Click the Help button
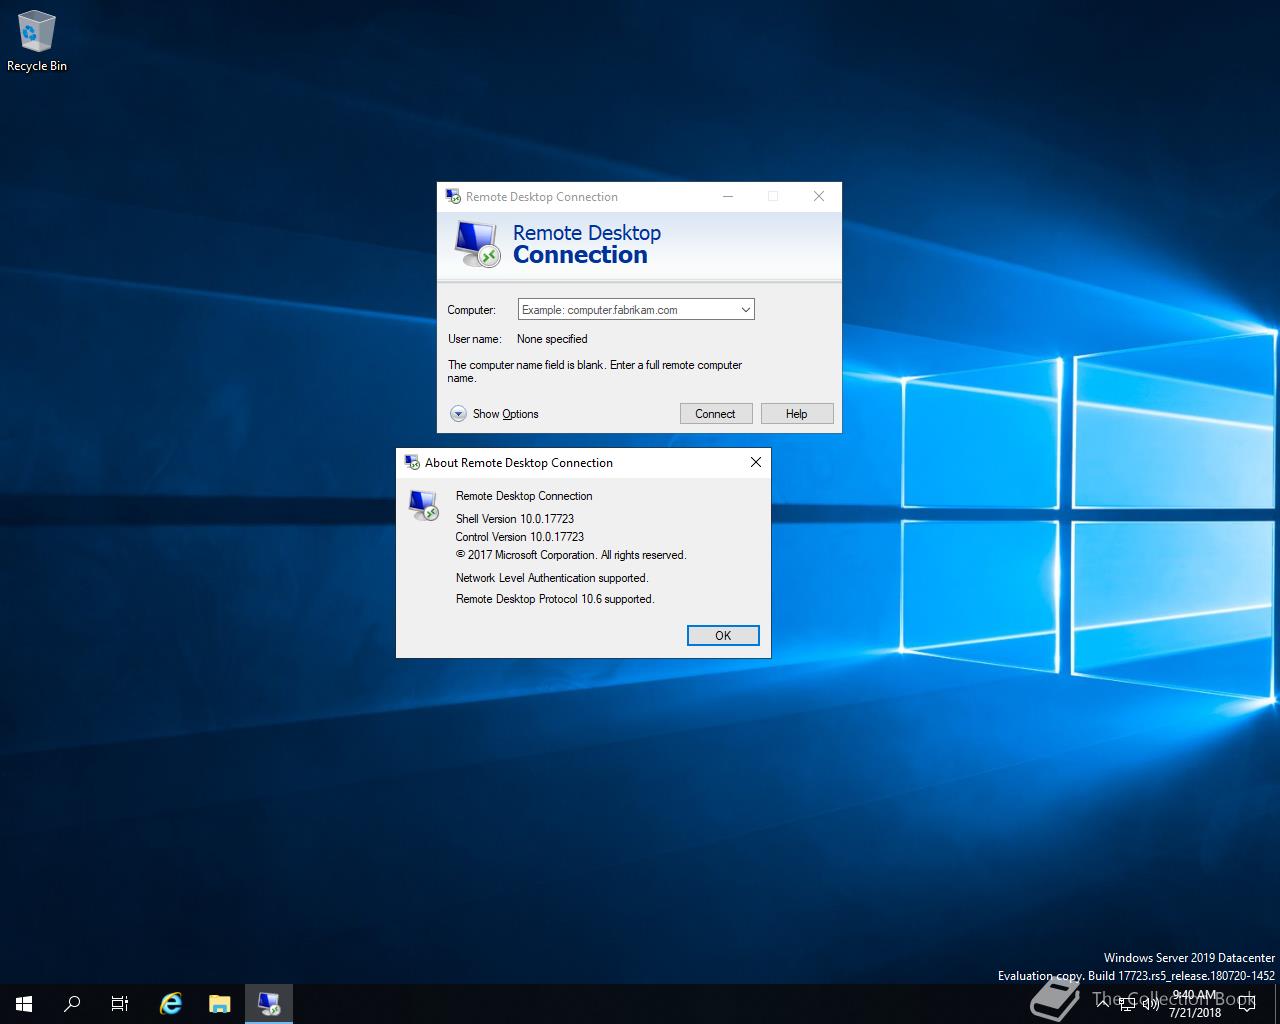The image size is (1280, 1024). [797, 414]
